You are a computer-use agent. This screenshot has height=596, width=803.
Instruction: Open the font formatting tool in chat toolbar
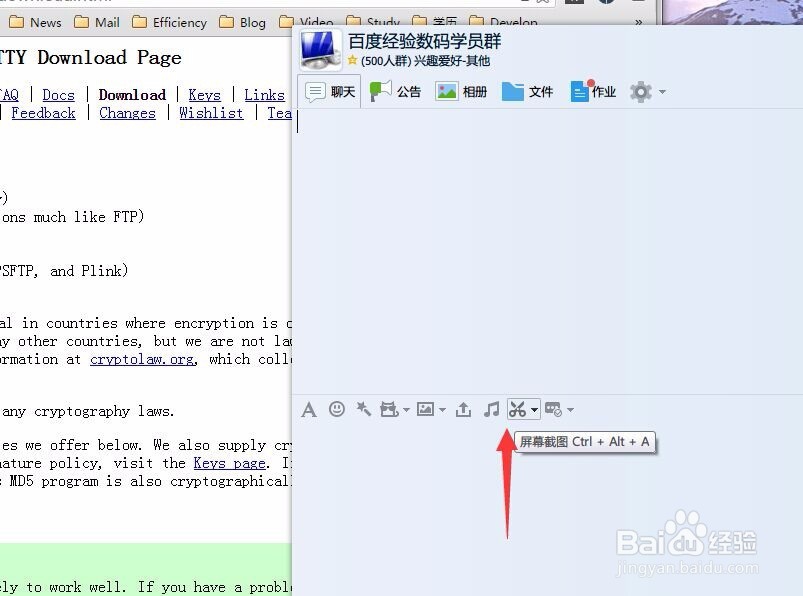[x=309, y=410]
